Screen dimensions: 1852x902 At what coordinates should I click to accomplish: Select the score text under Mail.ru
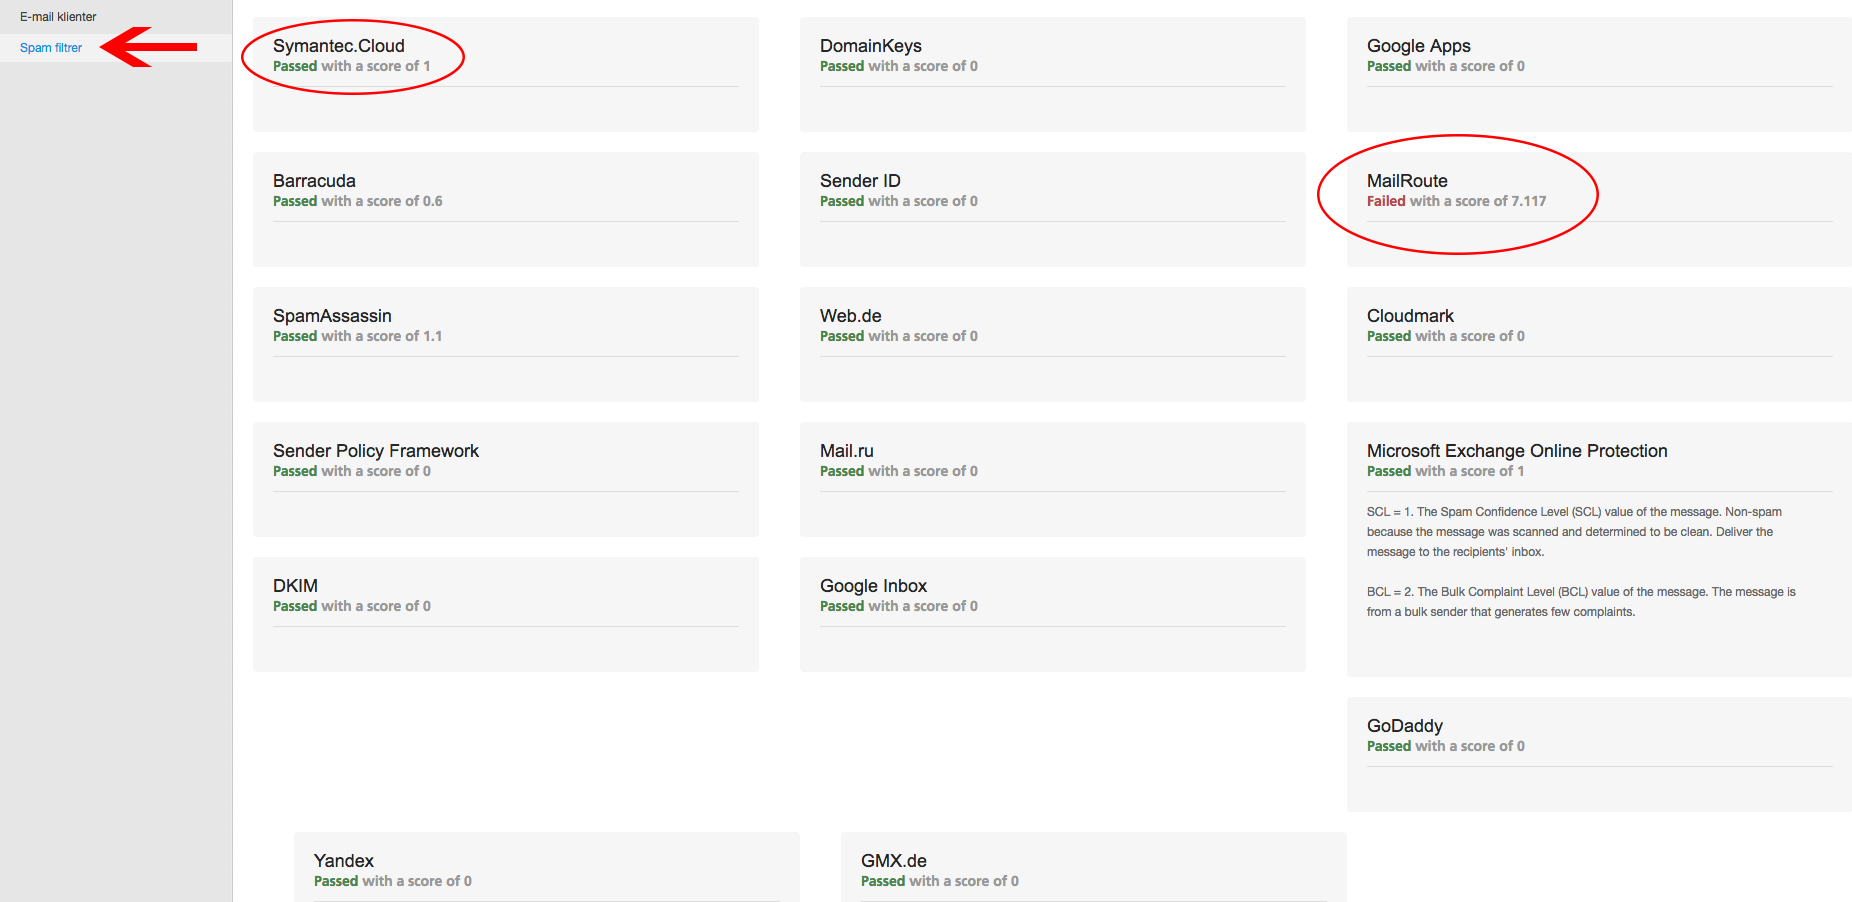pyautogui.click(x=899, y=471)
